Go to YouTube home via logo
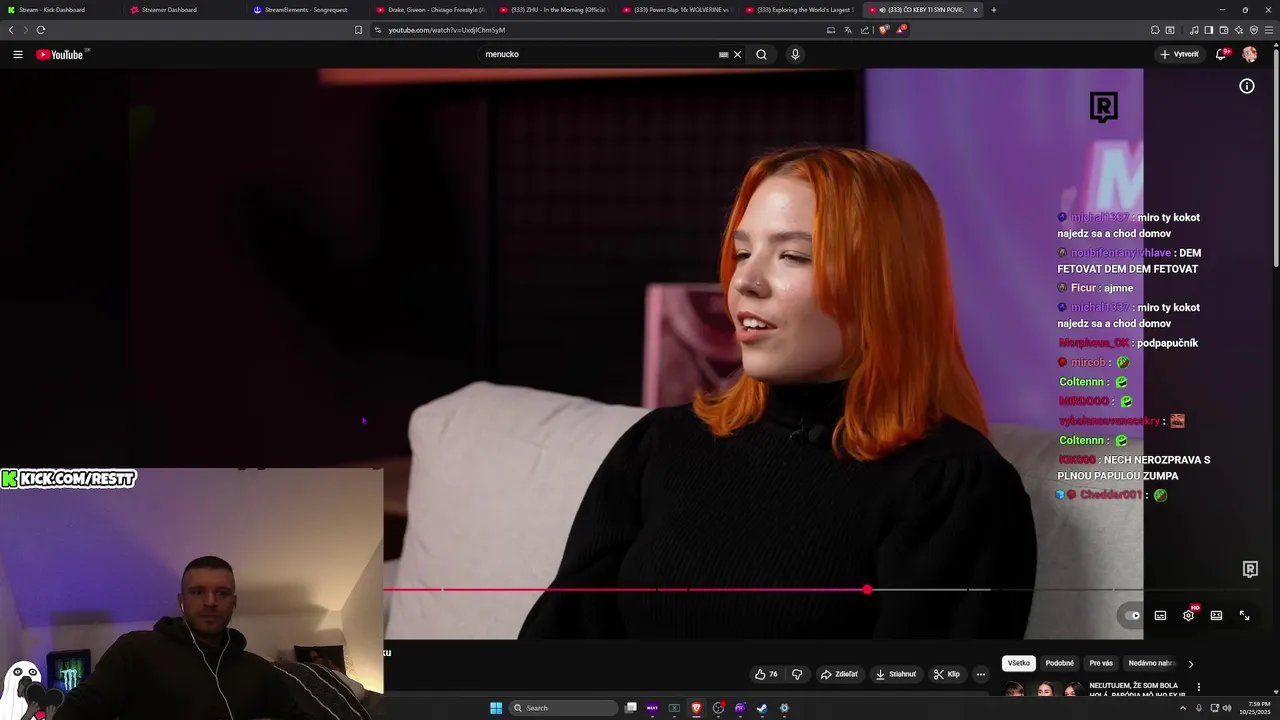 tap(62, 54)
